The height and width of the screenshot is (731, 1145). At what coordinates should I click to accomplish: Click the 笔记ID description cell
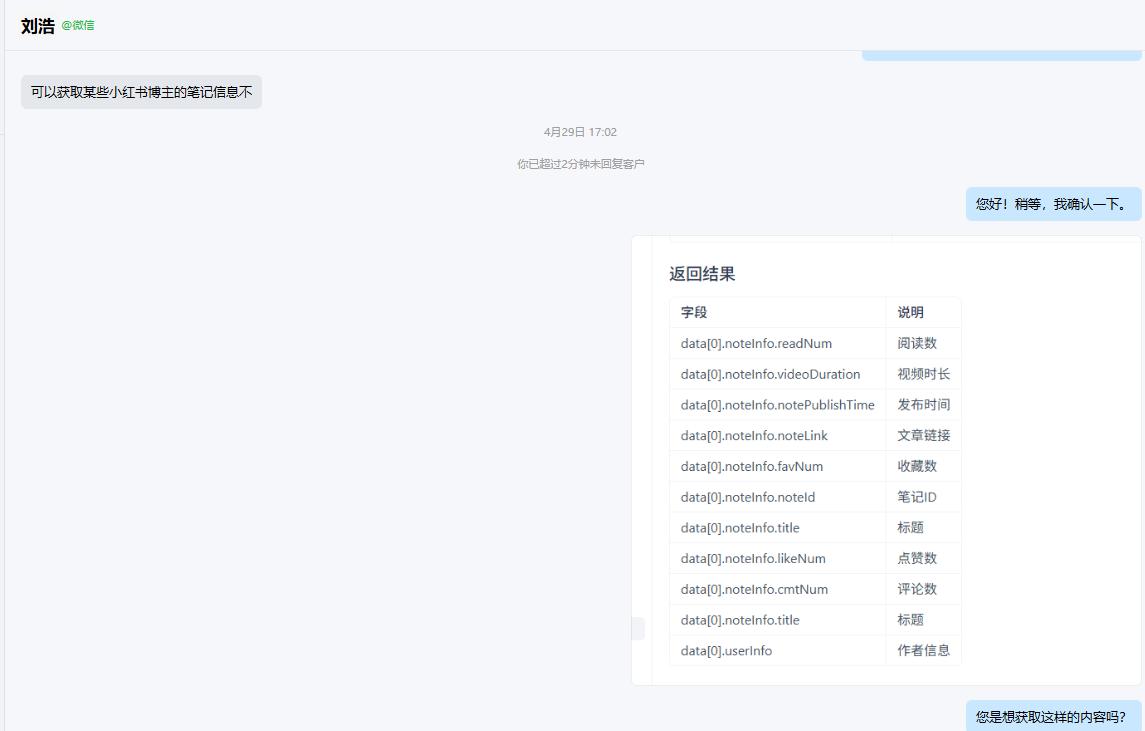tap(923, 497)
